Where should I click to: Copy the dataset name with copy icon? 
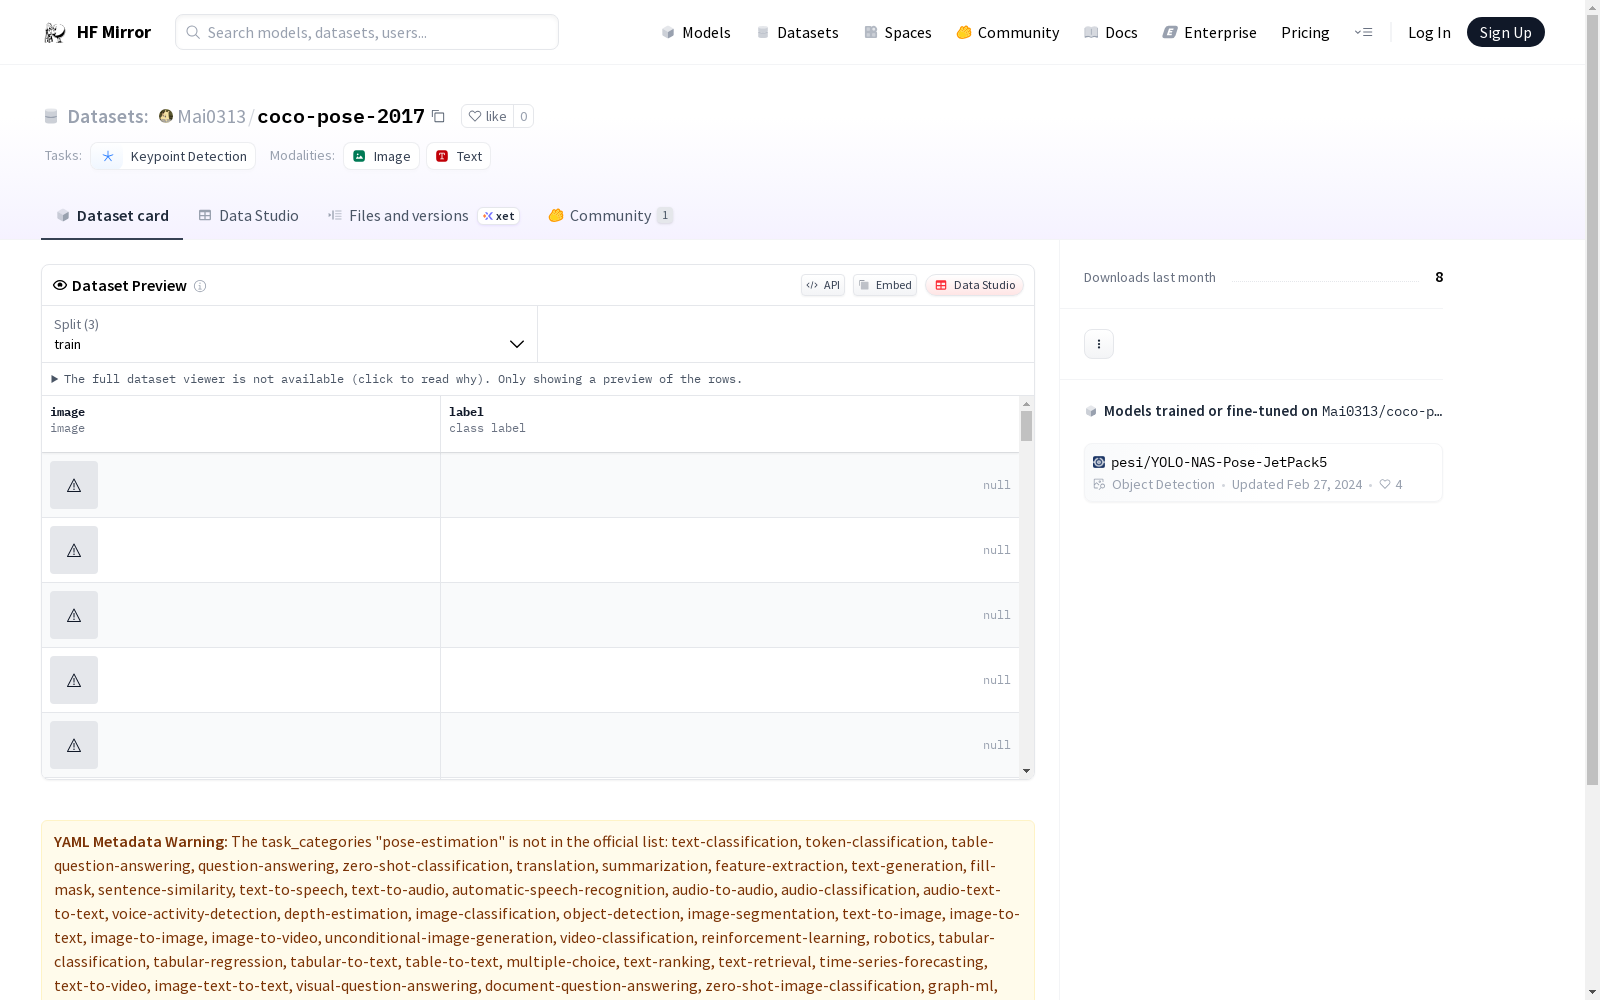click(x=438, y=116)
